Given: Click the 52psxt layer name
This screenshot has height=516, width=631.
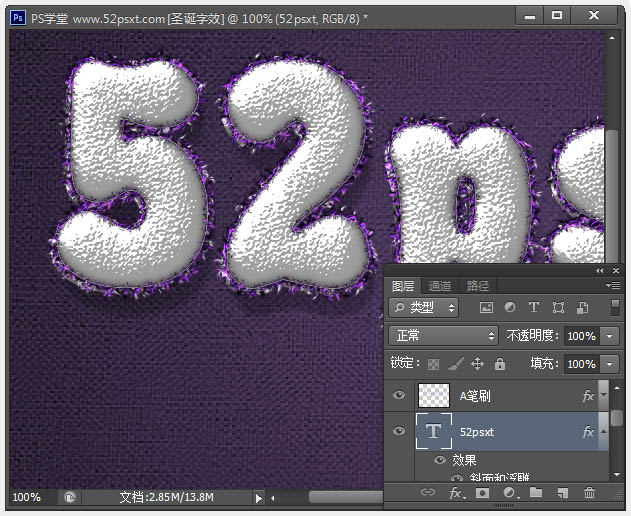Looking at the screenshot, I should point(477,432).
